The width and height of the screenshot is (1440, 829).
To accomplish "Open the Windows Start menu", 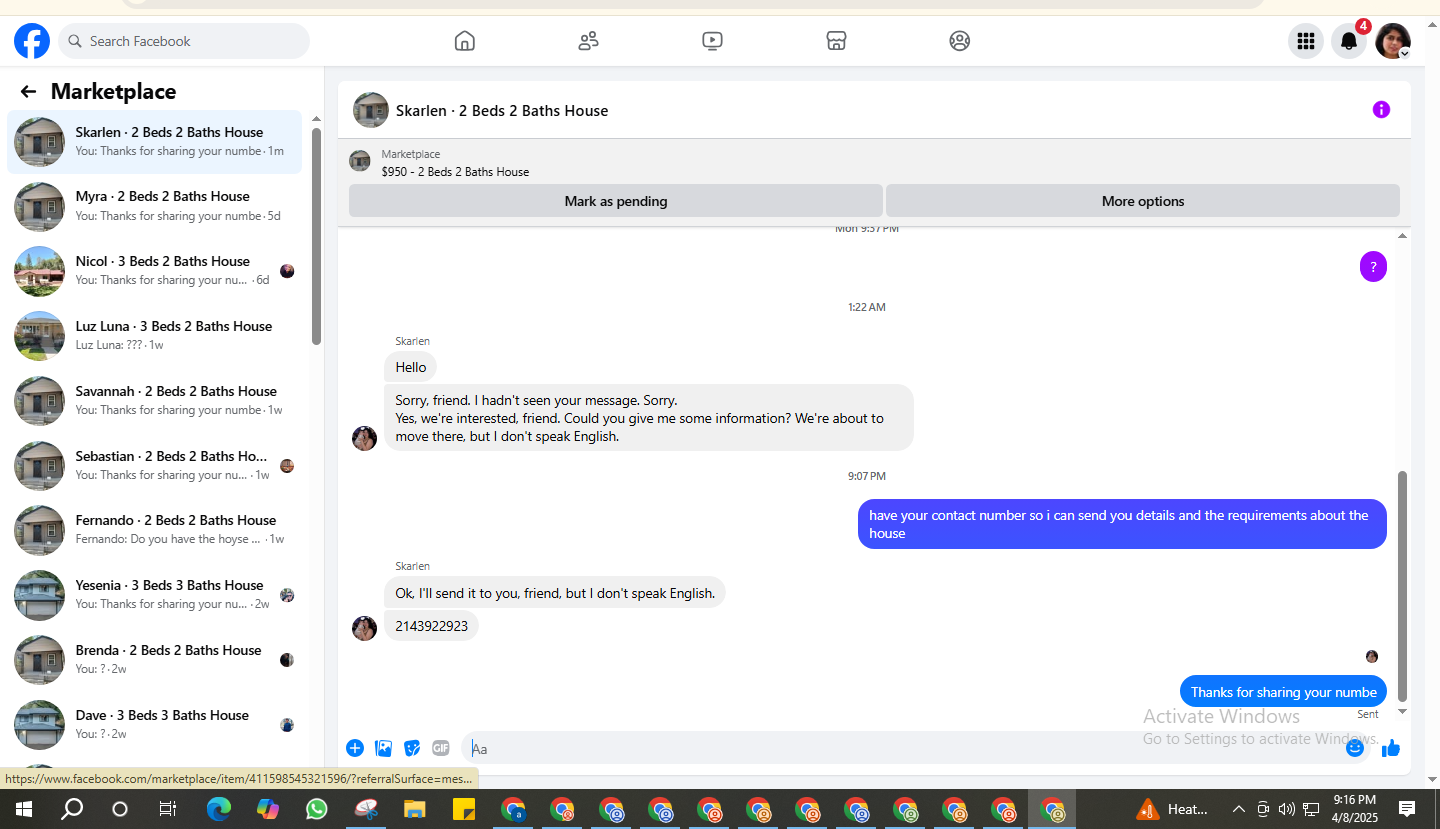I will tap(23, 809).
